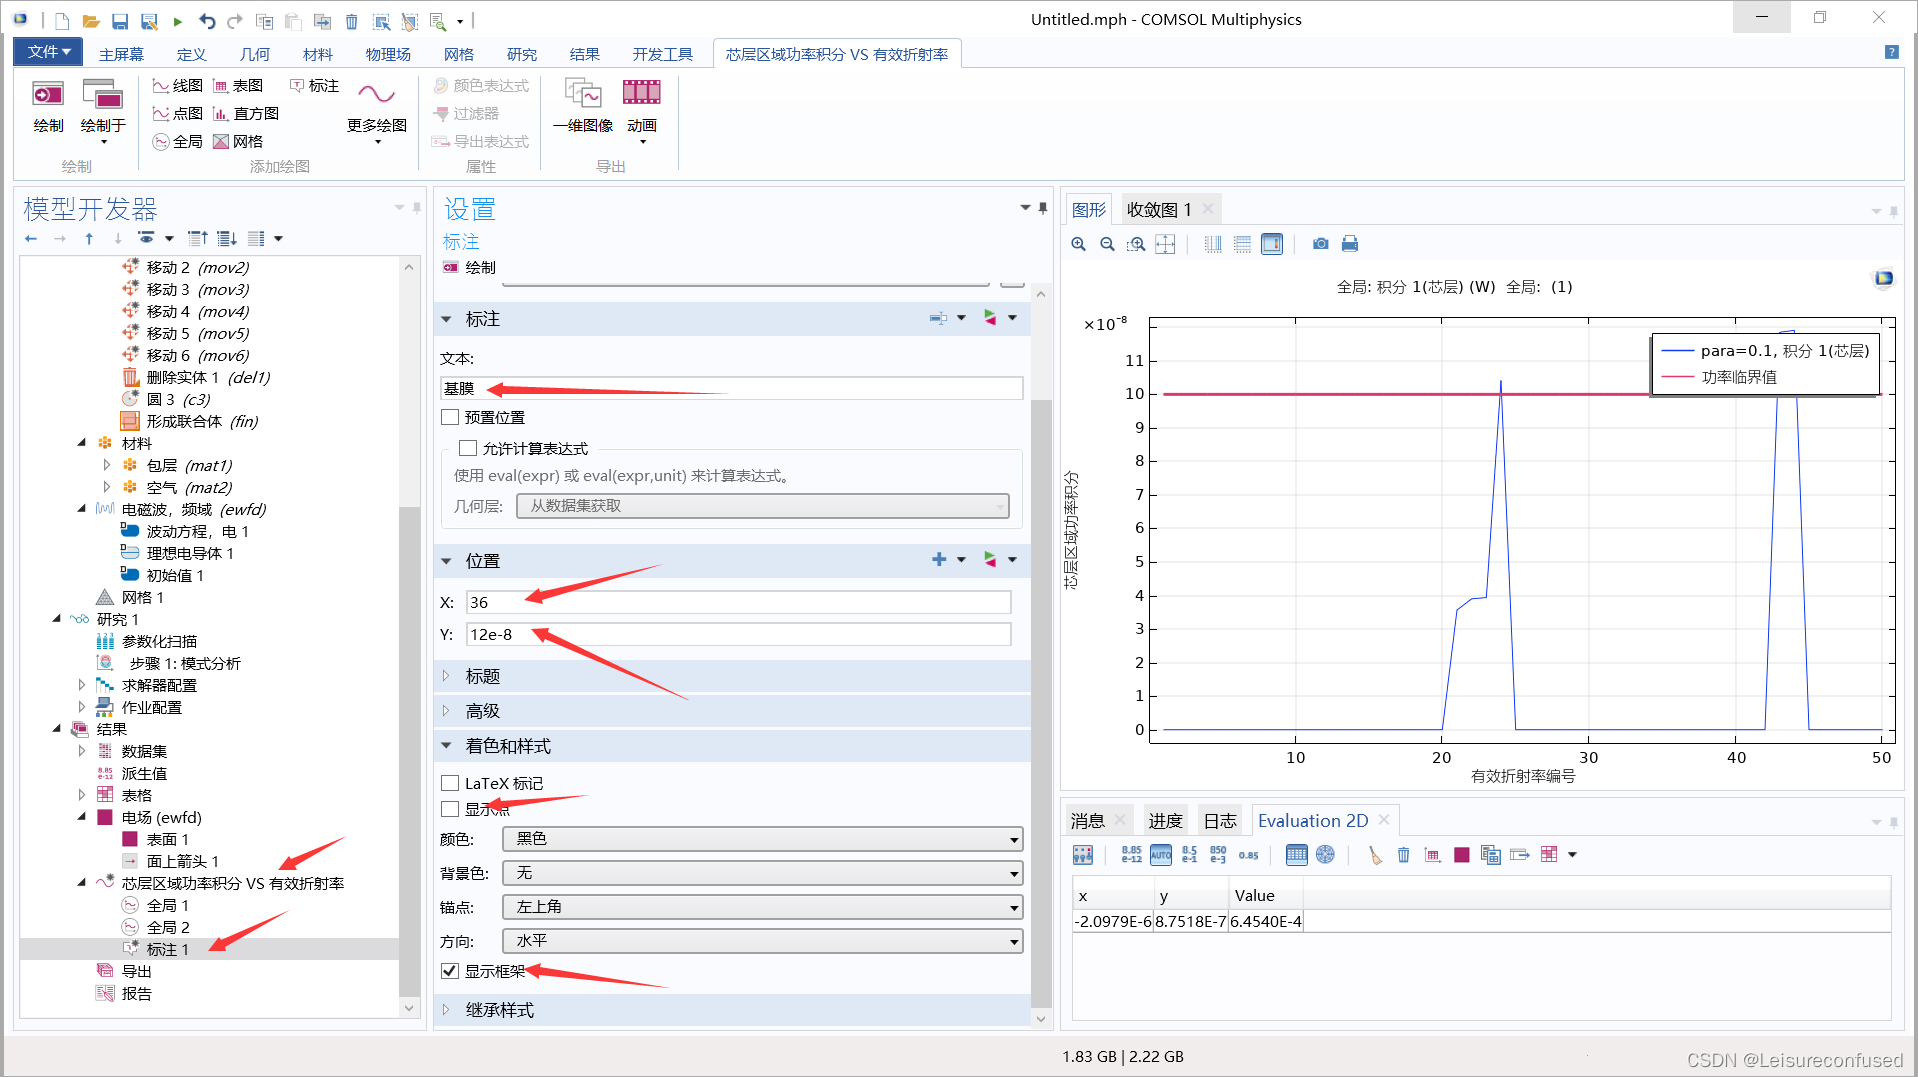Screen dimensions: 1918x1077
Task: Select 参数化扫描 node in model tree
Action: point(158,641)
